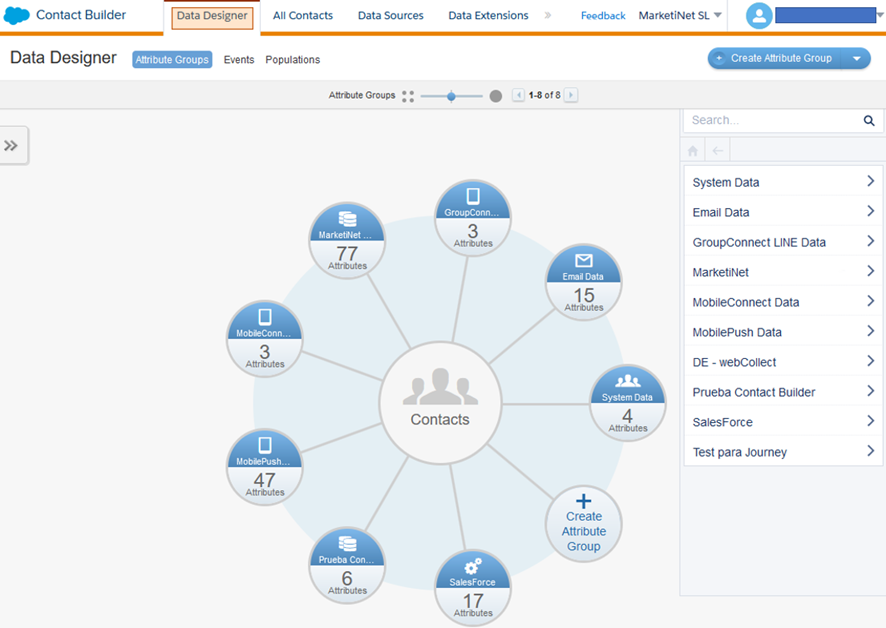Open the Email Data attribute group circle
The image size is (886, 628).
(x=584, y=282)
